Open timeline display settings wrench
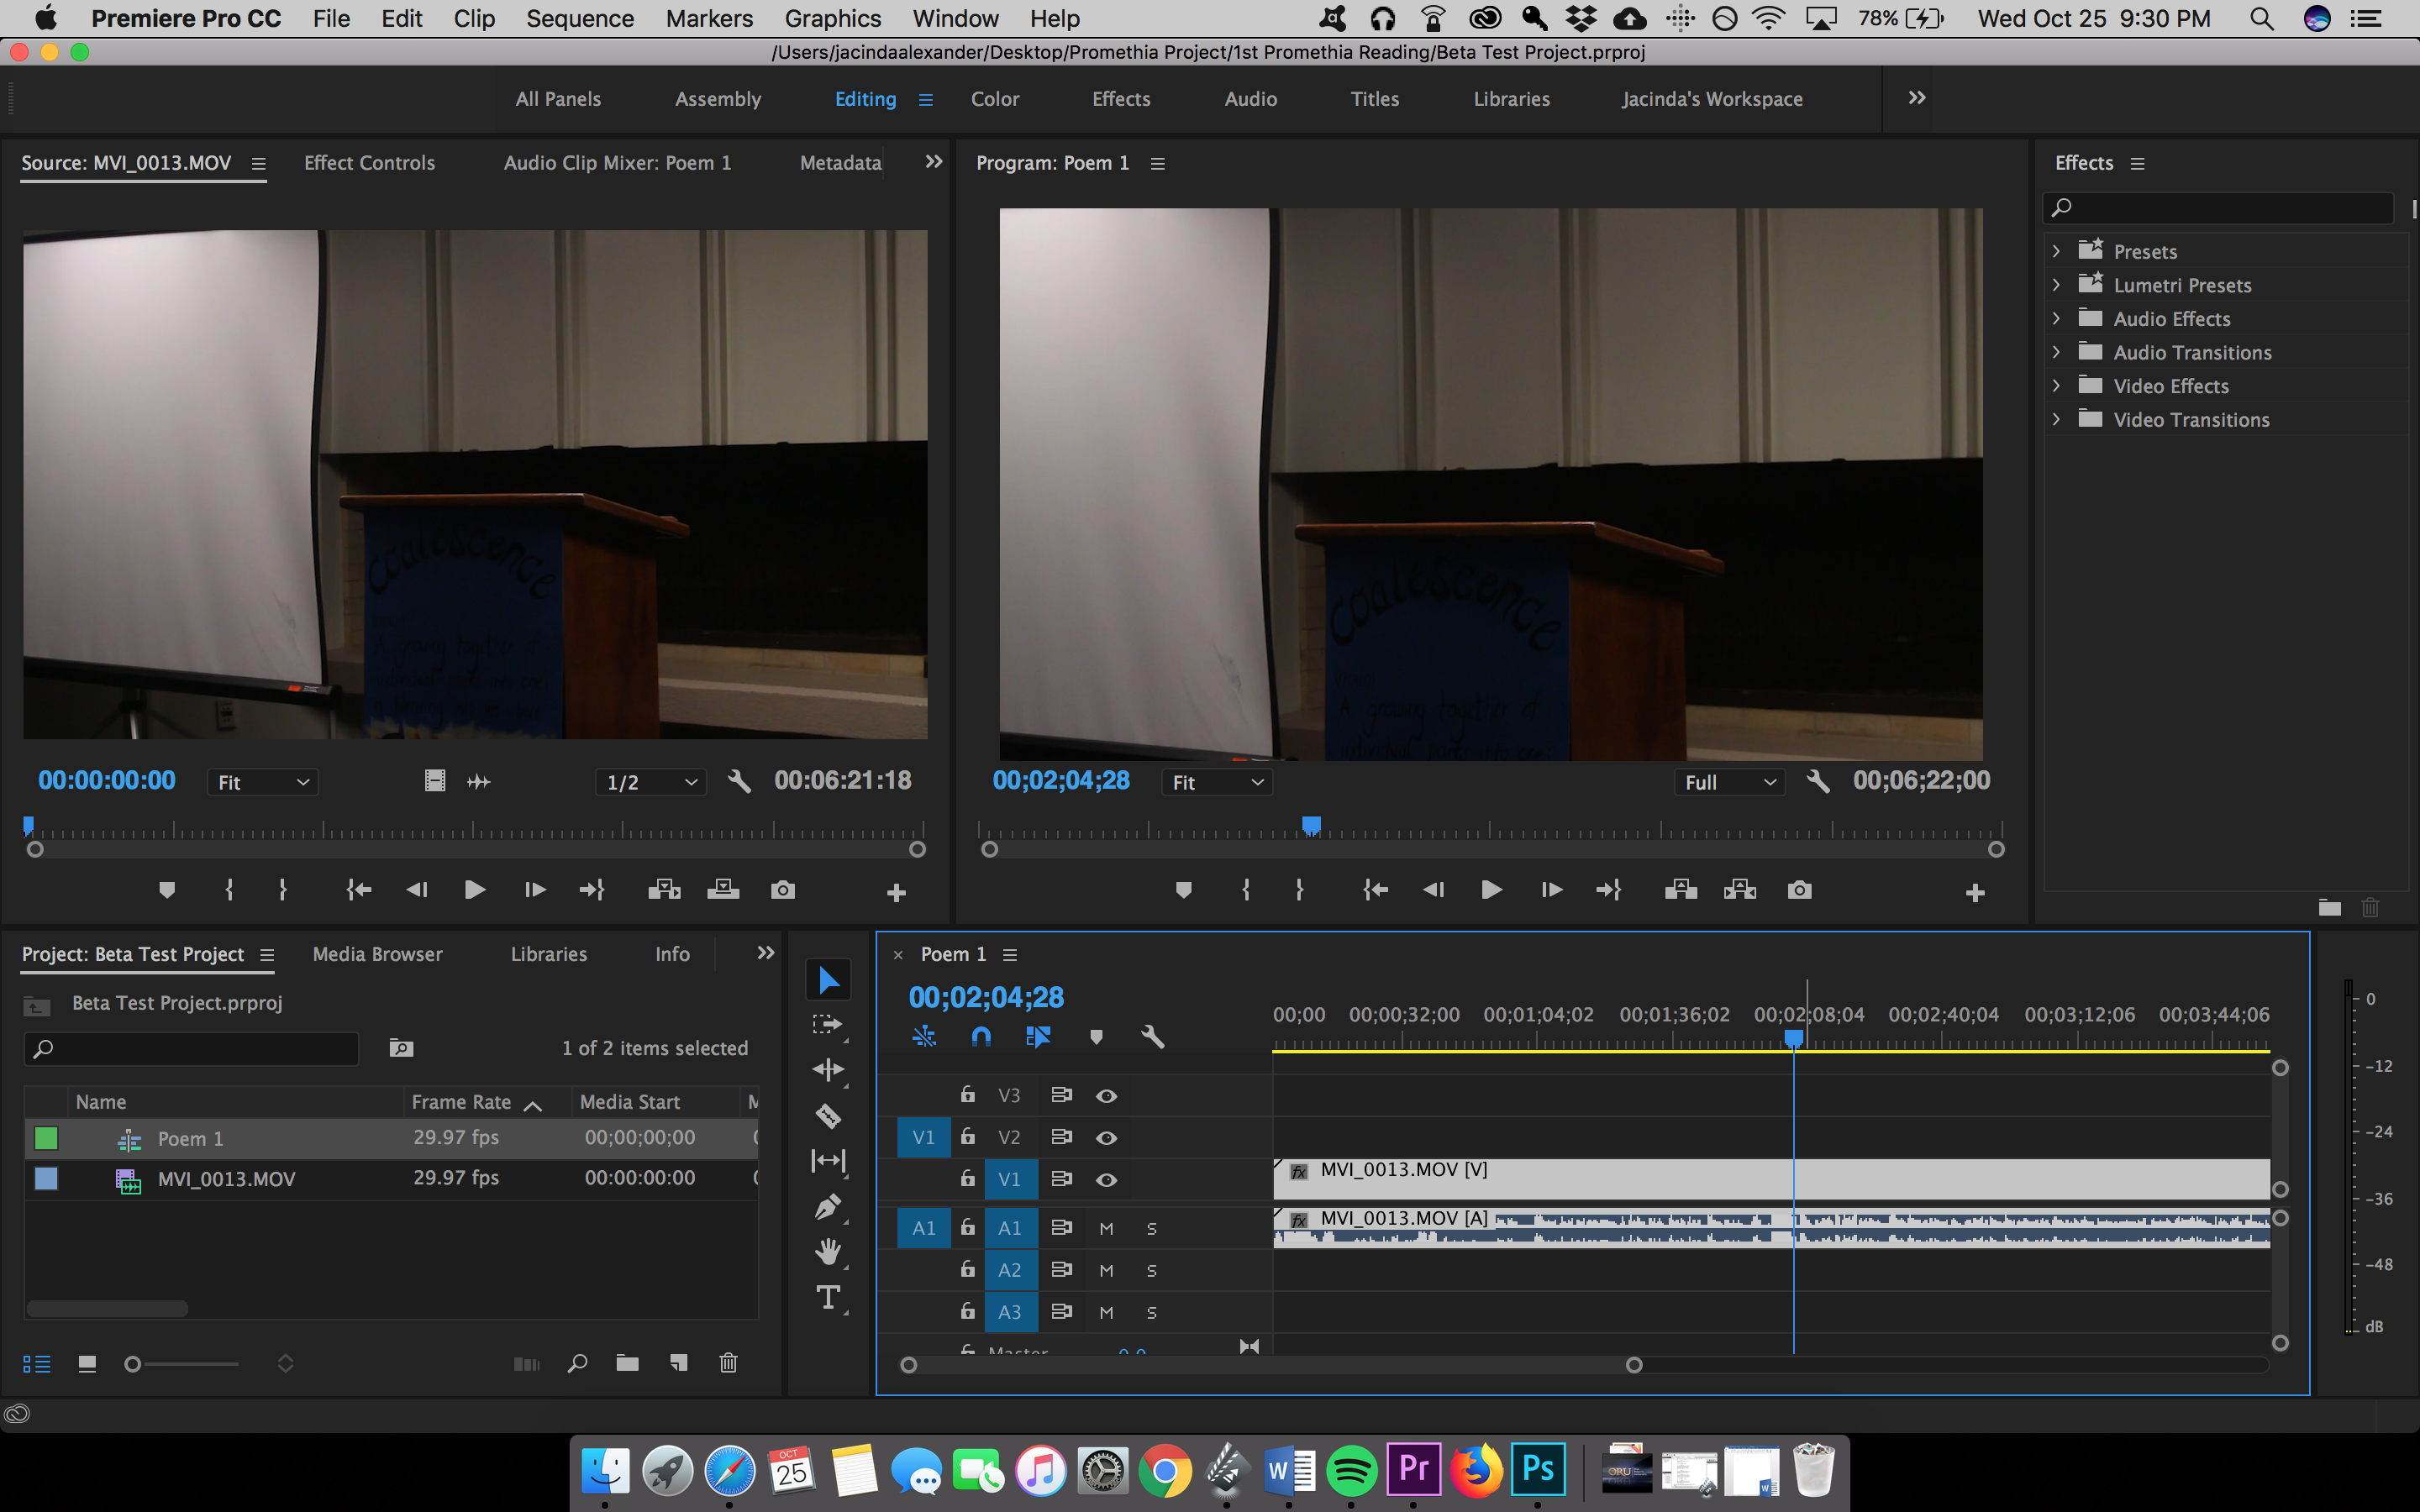 (x=1152, y=1037)
